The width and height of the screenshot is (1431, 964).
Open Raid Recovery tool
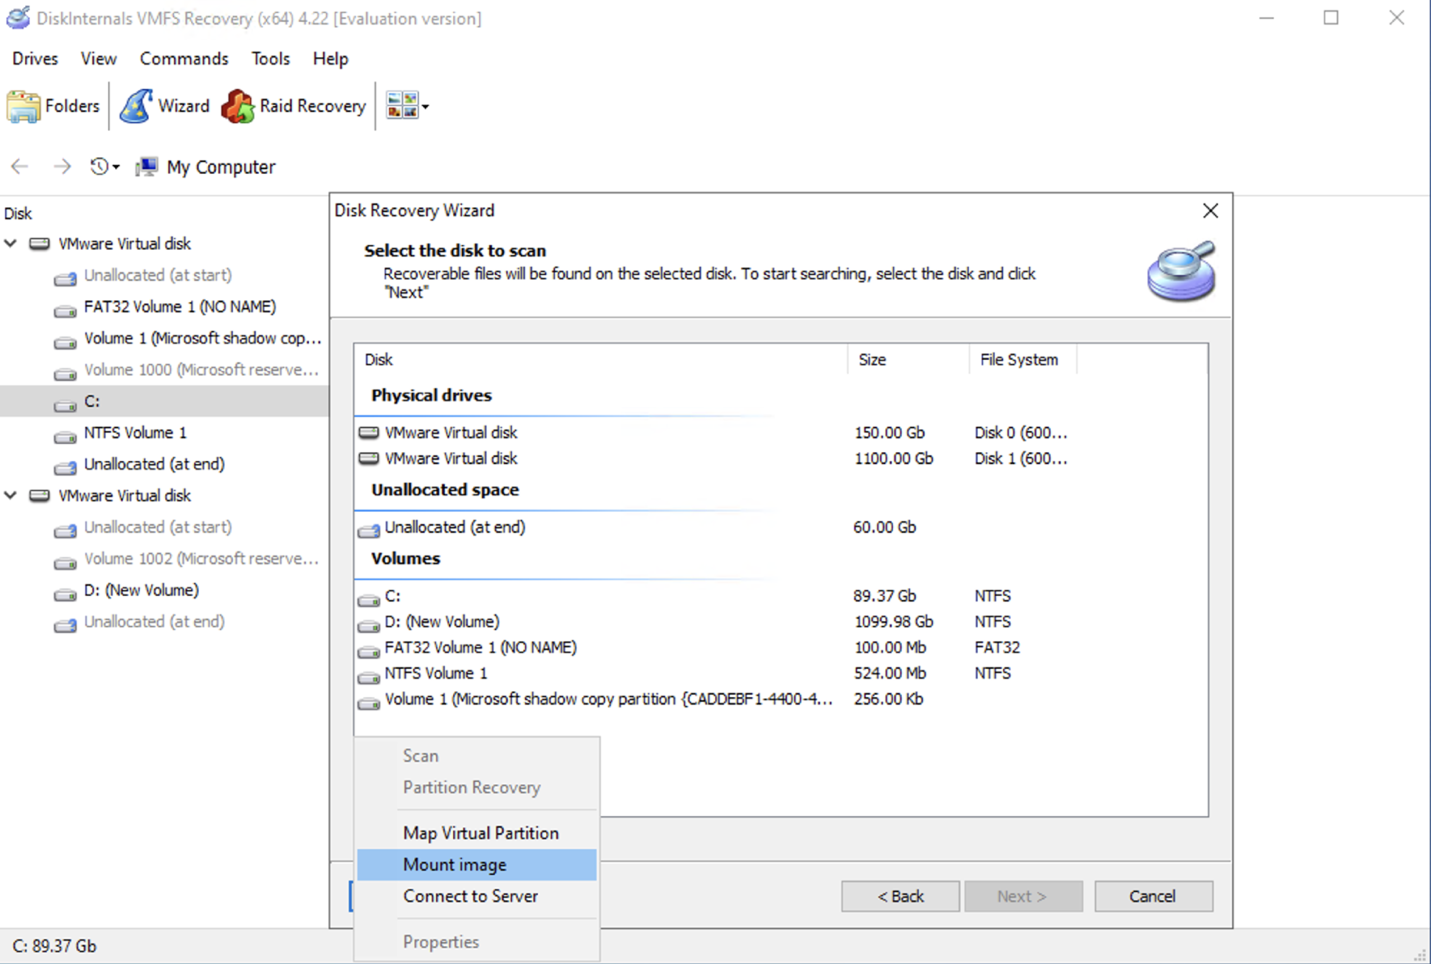294,106
